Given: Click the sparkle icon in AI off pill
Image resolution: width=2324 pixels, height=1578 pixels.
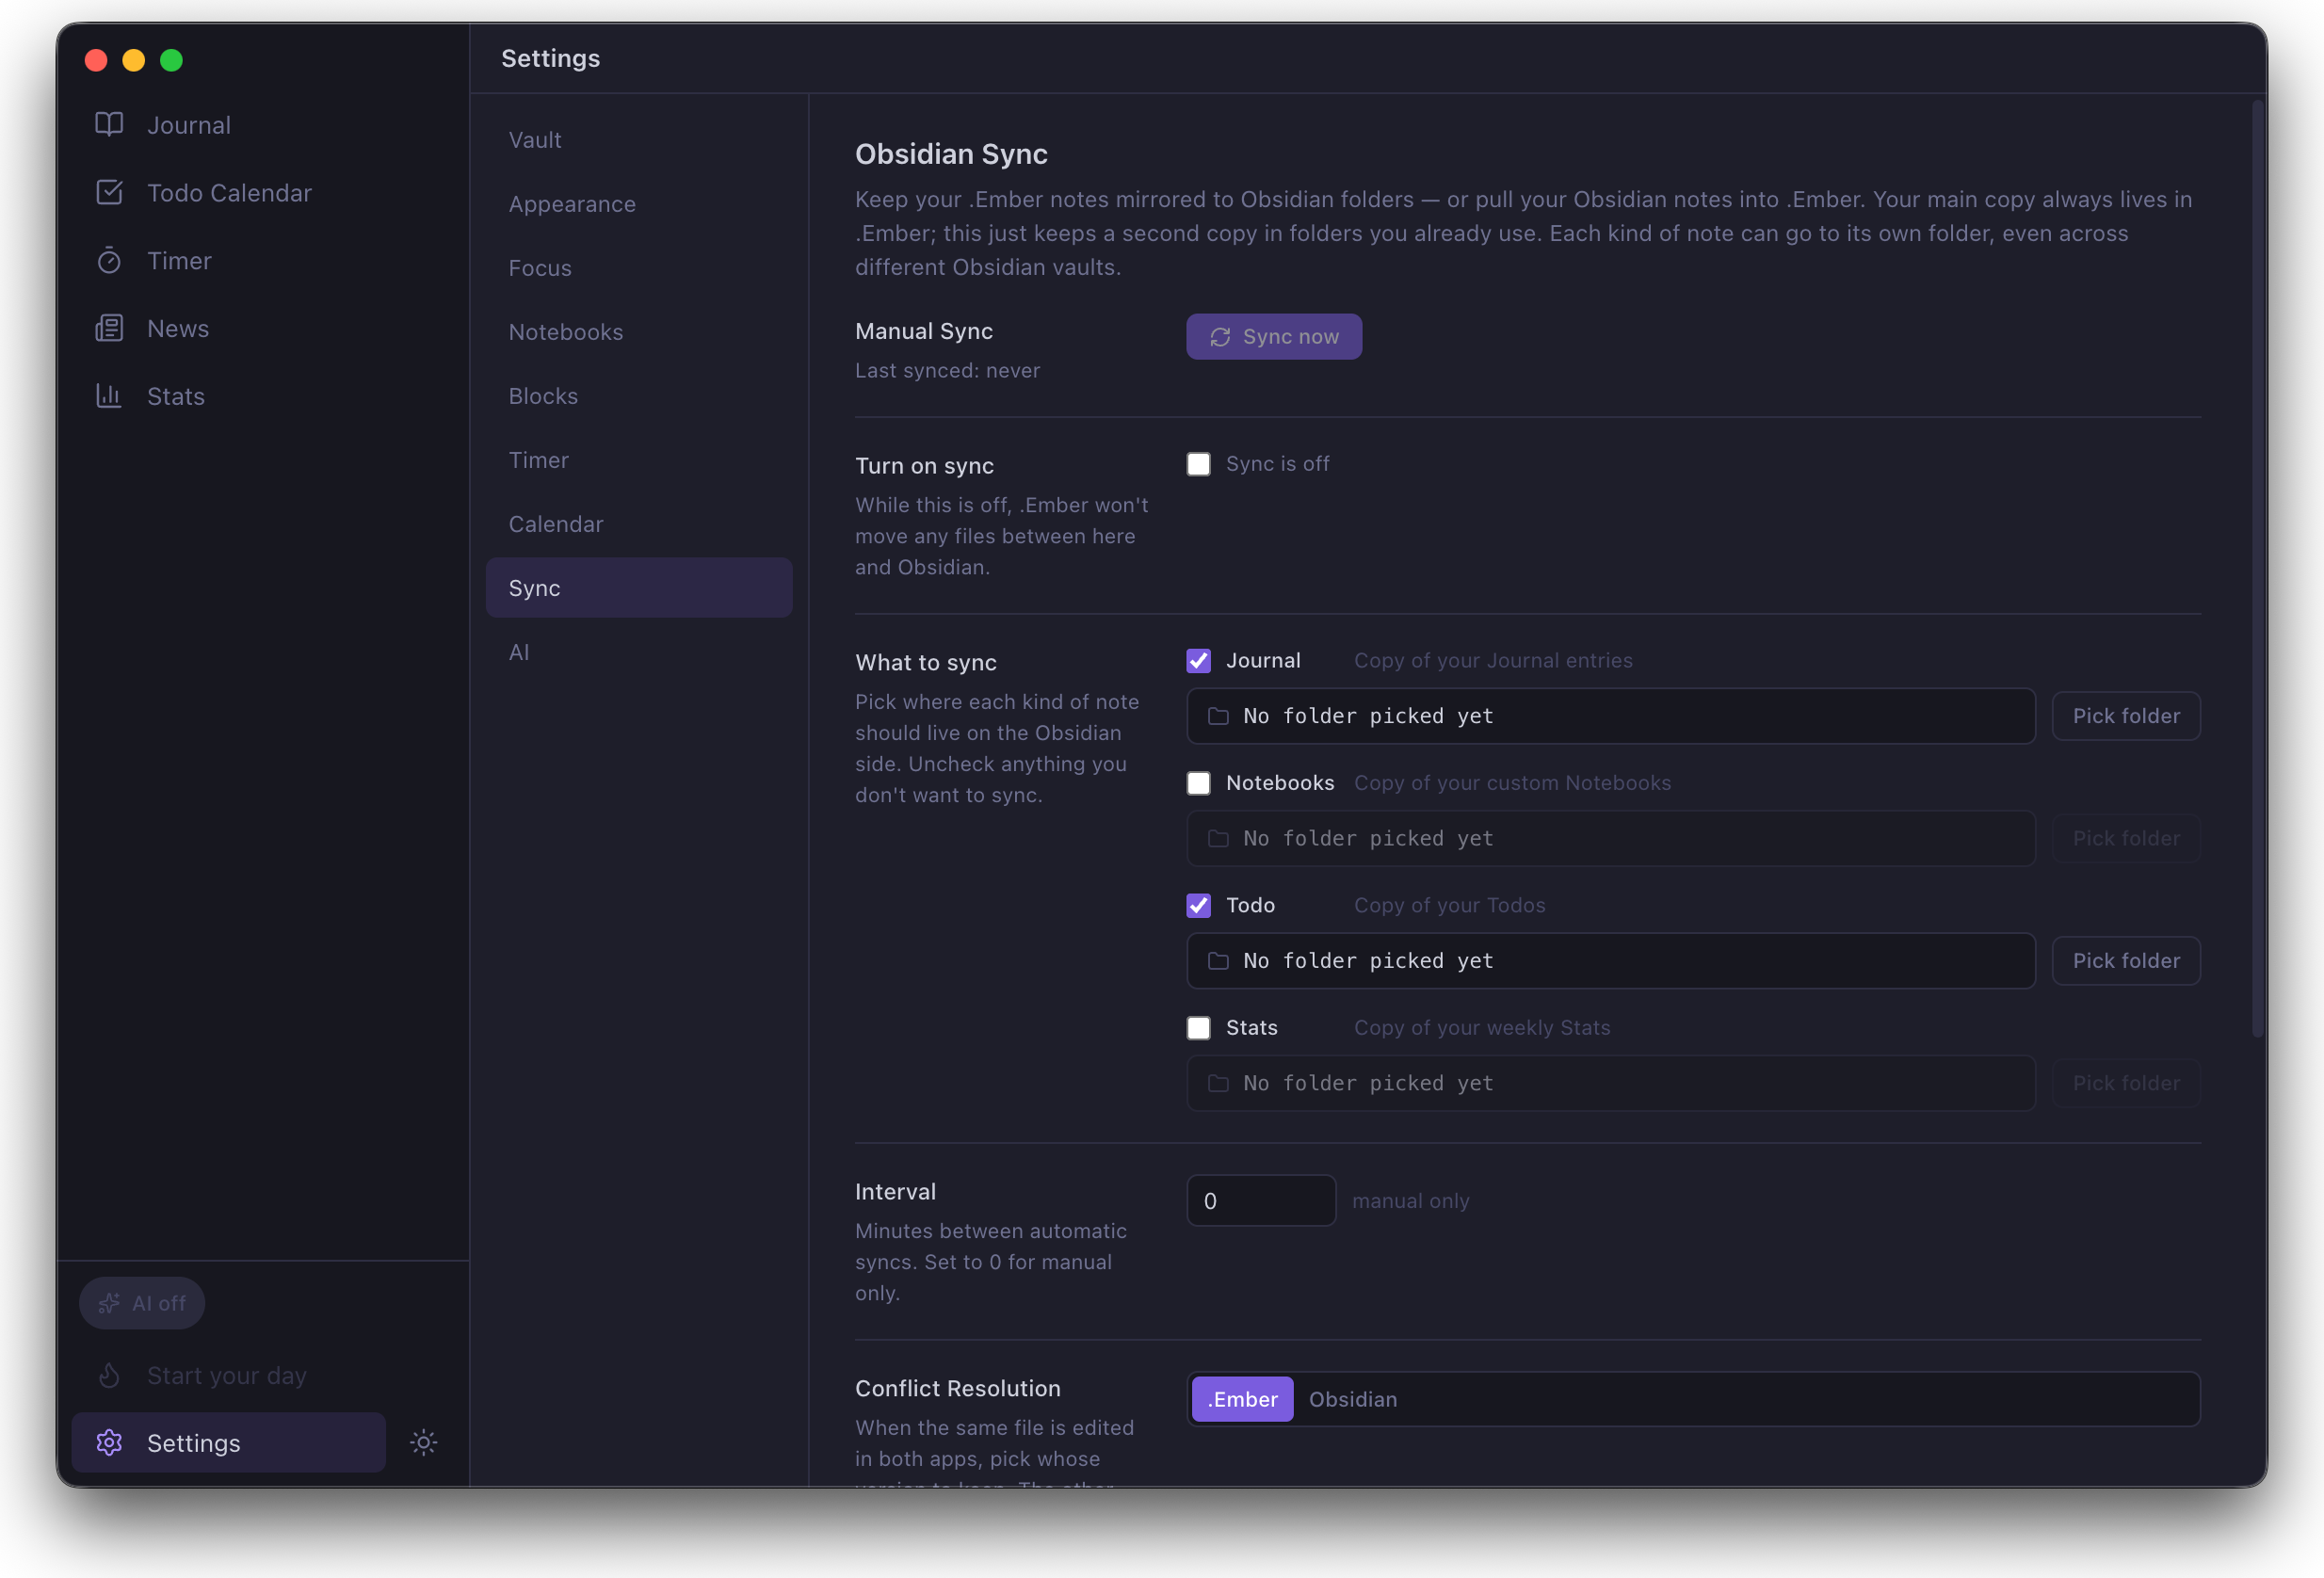Looking at the screenshot, I should coord(109,1303).
